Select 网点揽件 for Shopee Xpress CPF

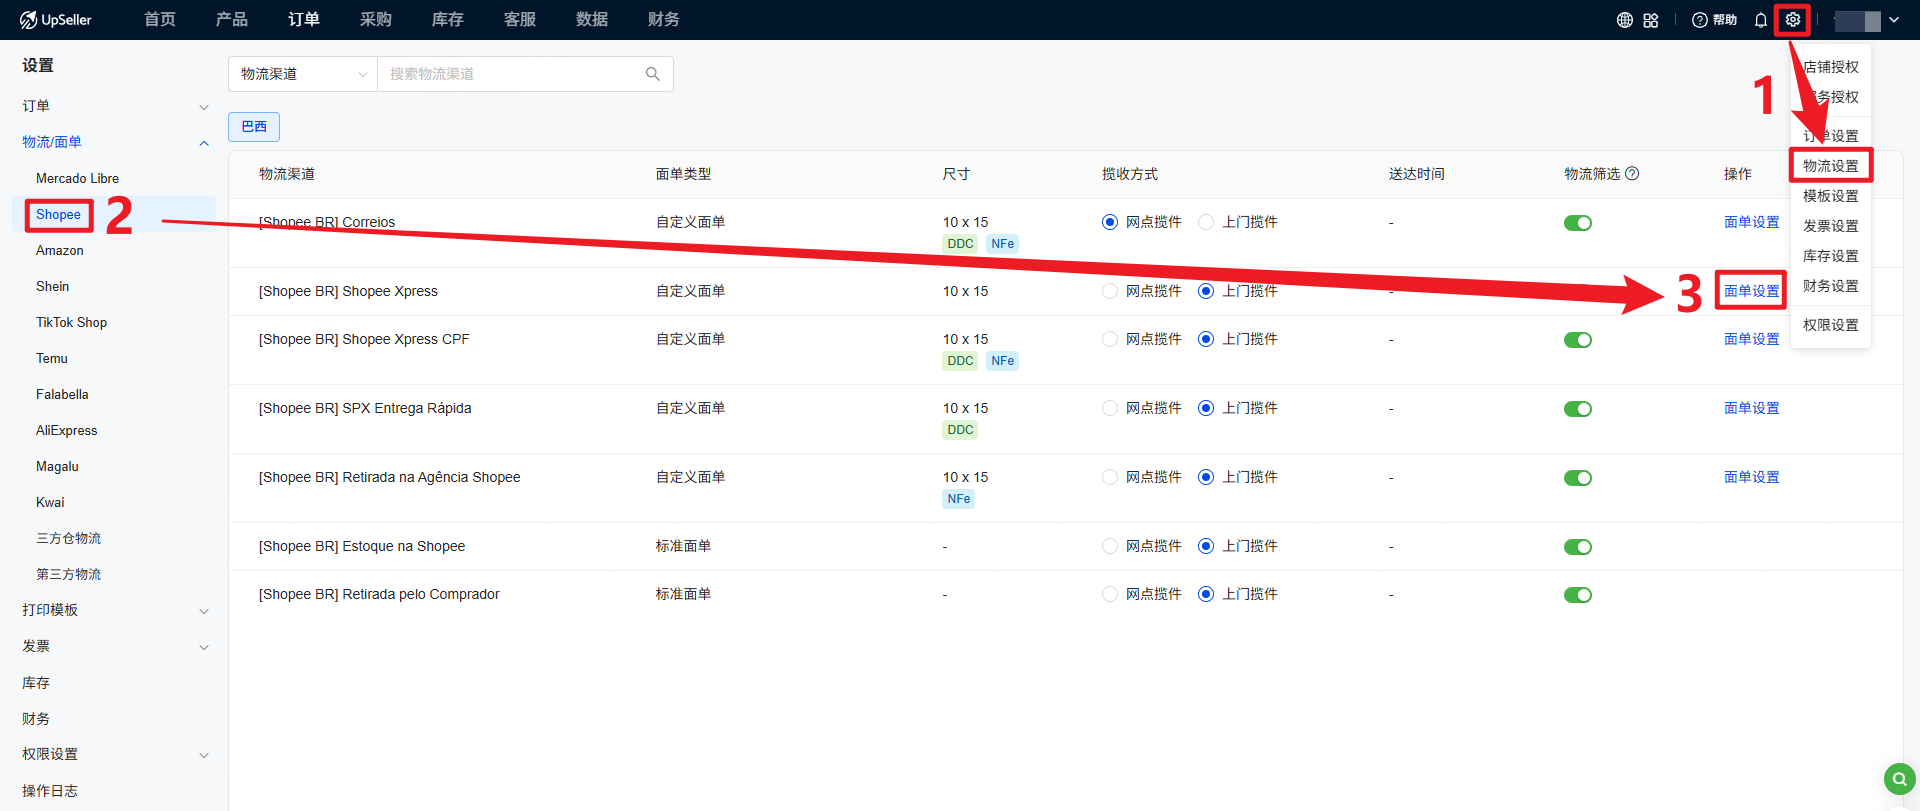[x=1110, y=339]
